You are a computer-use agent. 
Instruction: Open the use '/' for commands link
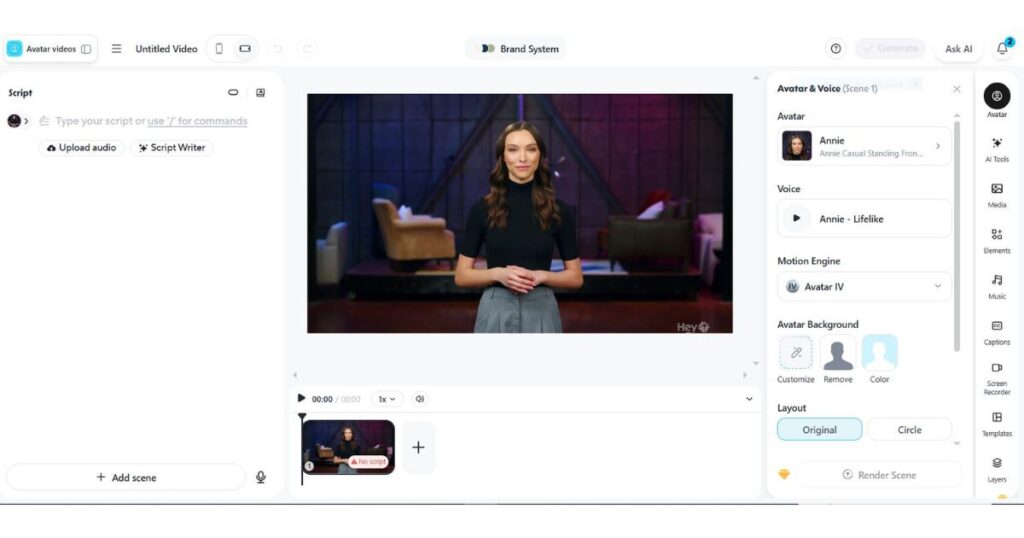(197, 121)
